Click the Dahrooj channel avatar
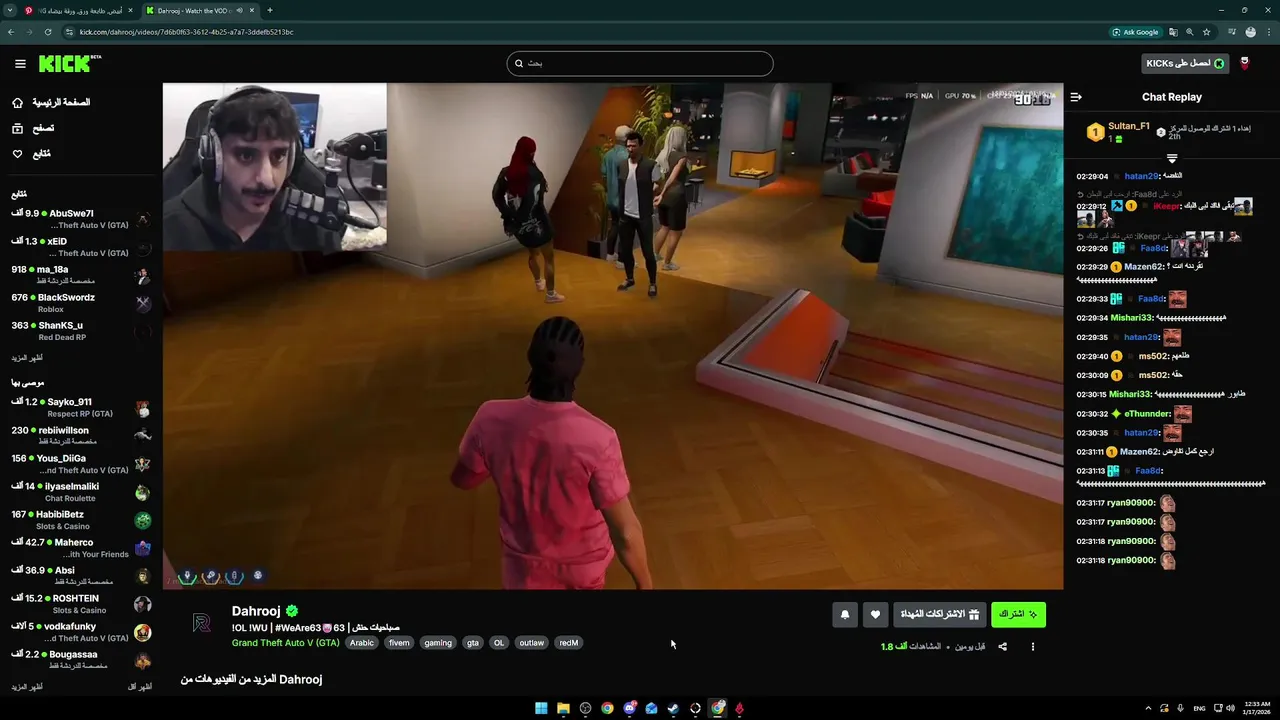 click(x=202, y=623)
